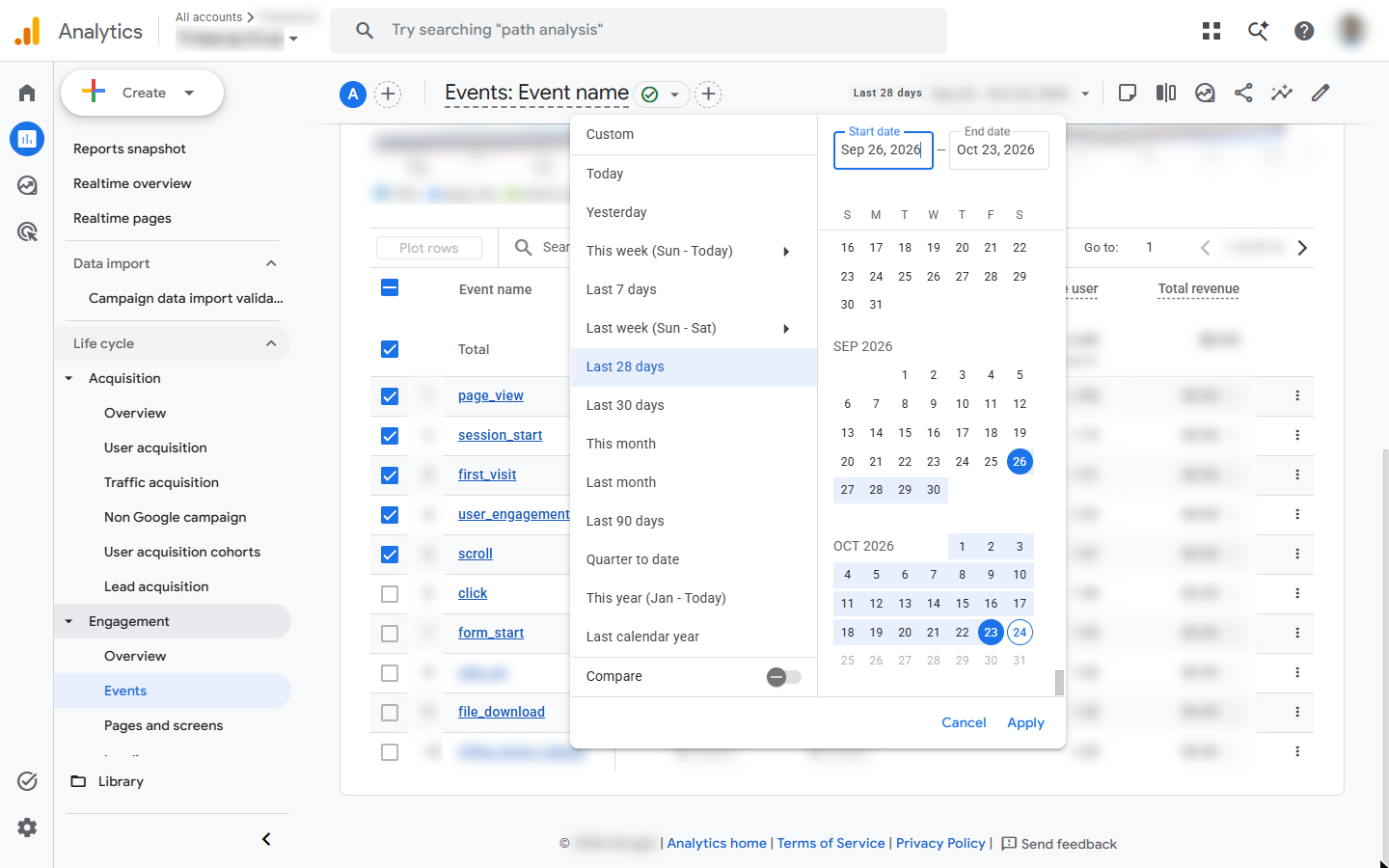Open the scroll event link

pyautogui.click(x=475, y=553)
